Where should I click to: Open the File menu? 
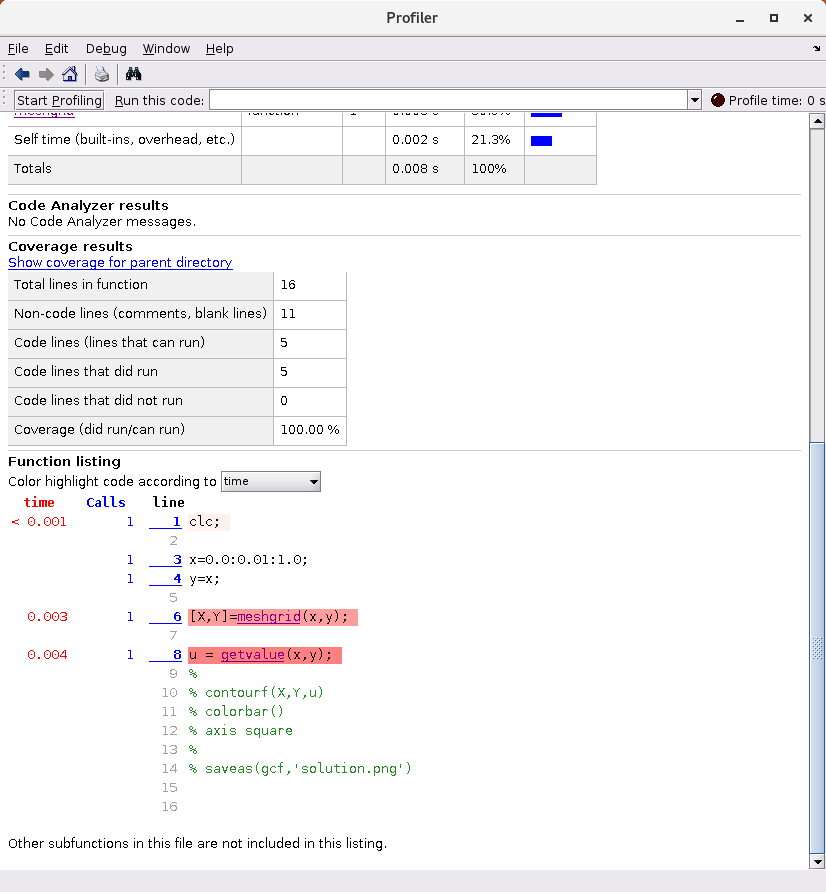[x=18, y=49]
